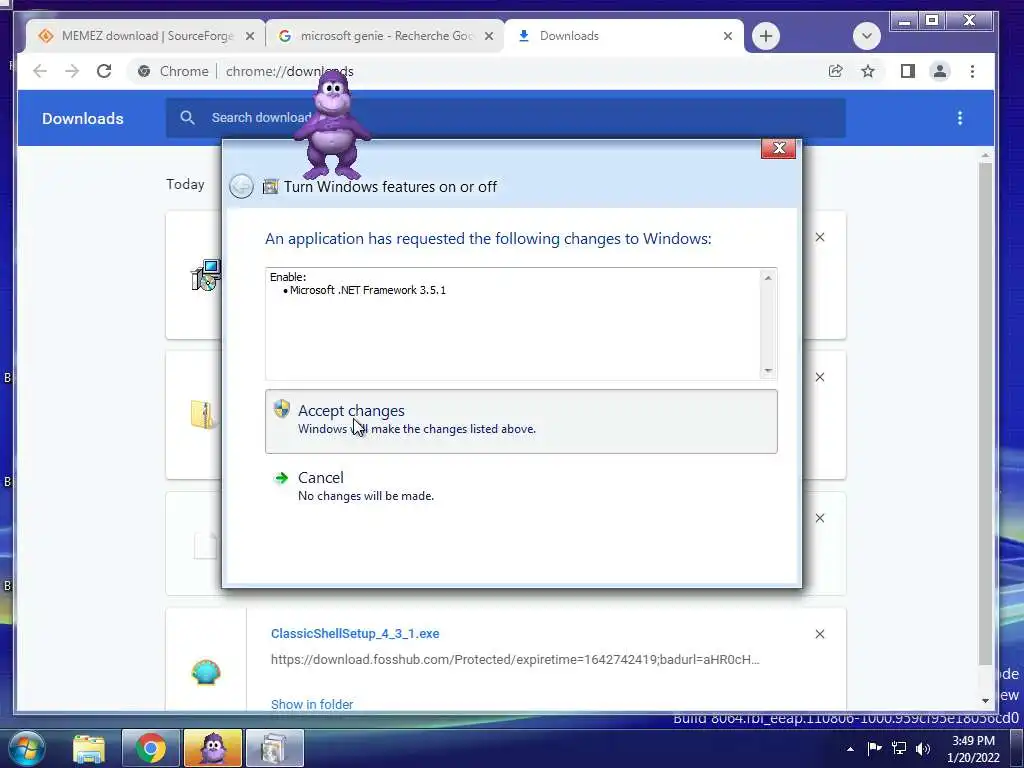Bookmark this page with the star icon
The width and height of the screenshot is (1024, 768).
(867, 71)
